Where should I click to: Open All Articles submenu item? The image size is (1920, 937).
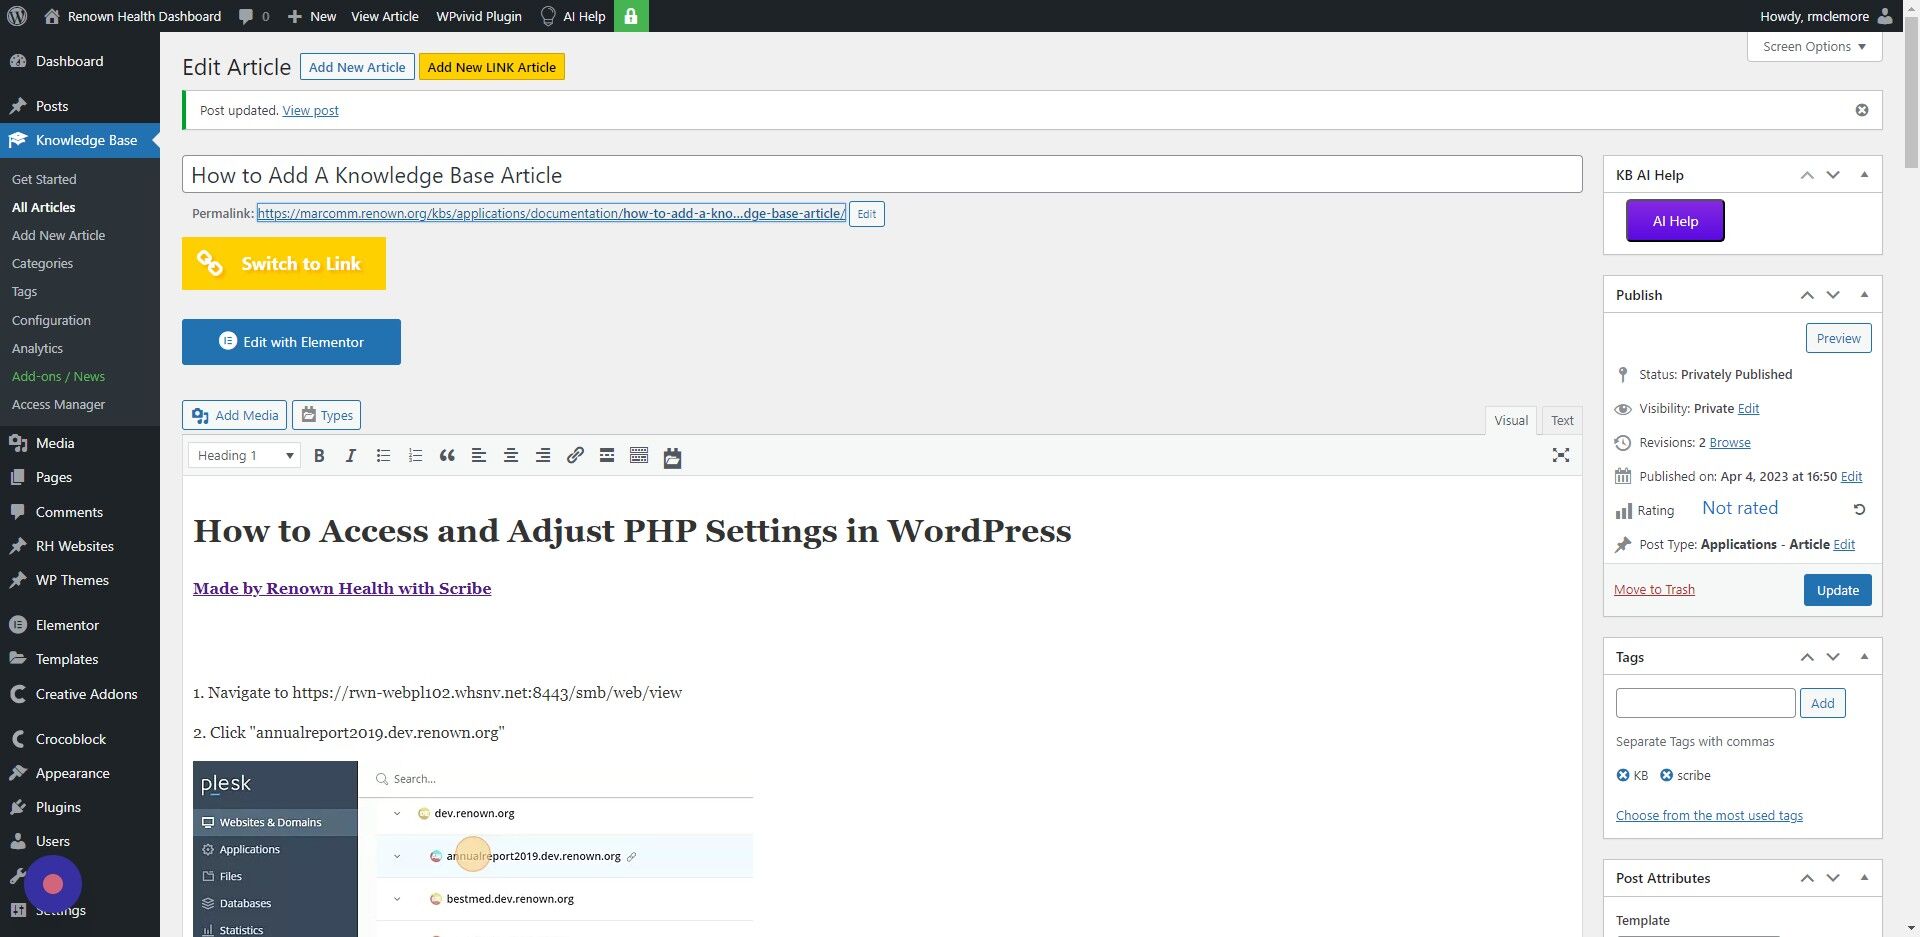(44, 207)
